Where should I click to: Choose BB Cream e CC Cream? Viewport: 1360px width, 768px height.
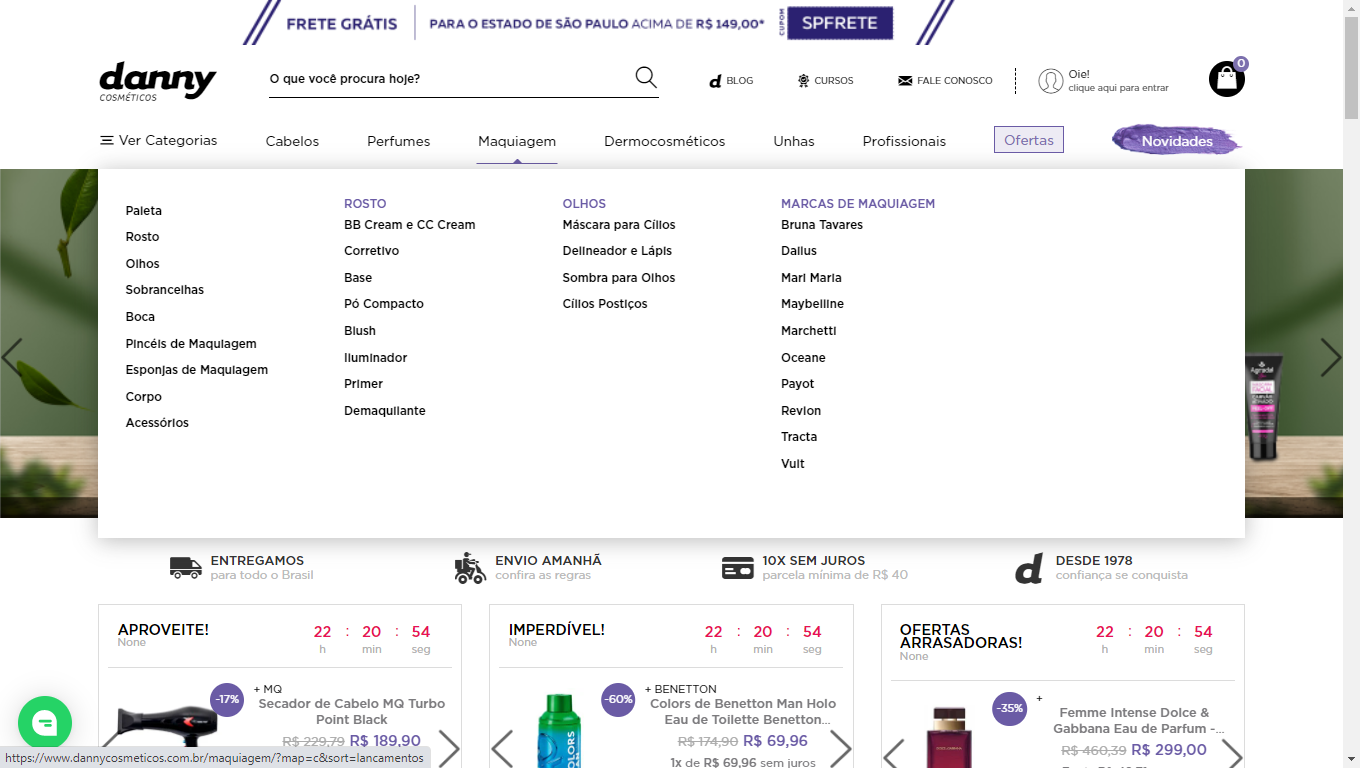pyautogui.click(x=410, y=225)
